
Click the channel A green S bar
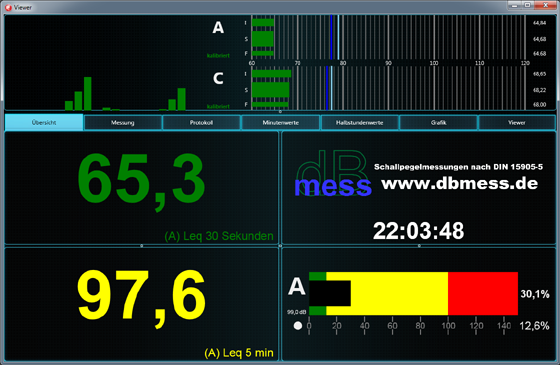263,39
